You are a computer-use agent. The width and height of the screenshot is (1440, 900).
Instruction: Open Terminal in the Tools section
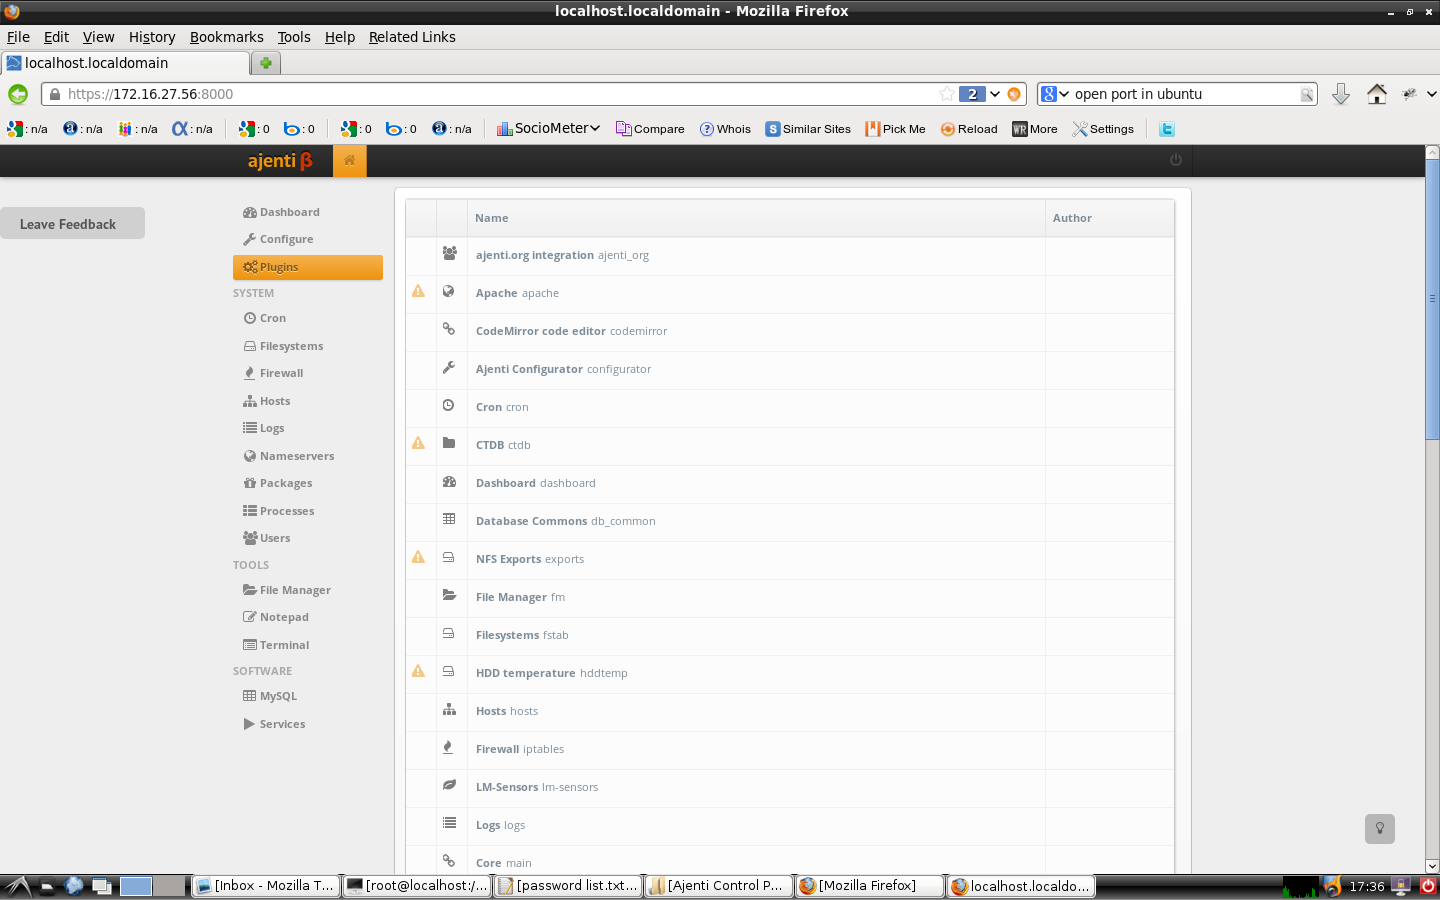[283, 645]
